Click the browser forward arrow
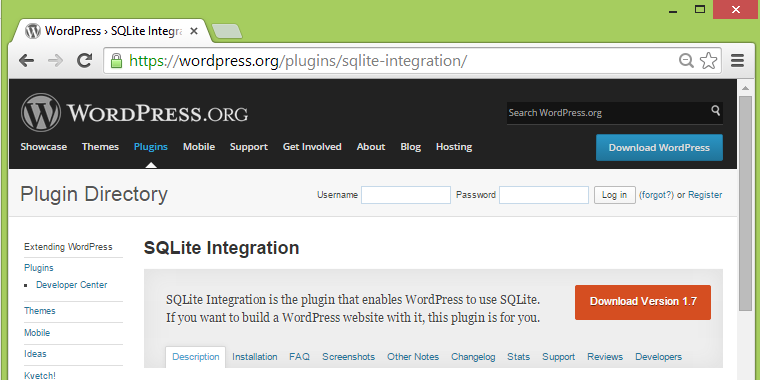760x380 pixels. [x=55, y=61]
